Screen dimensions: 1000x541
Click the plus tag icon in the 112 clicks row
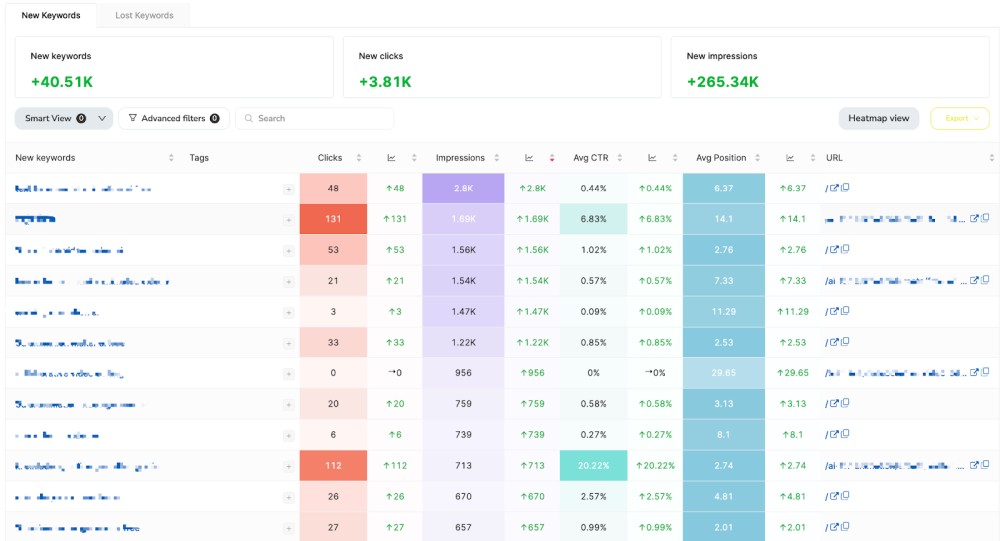click(x=288, y=466)
